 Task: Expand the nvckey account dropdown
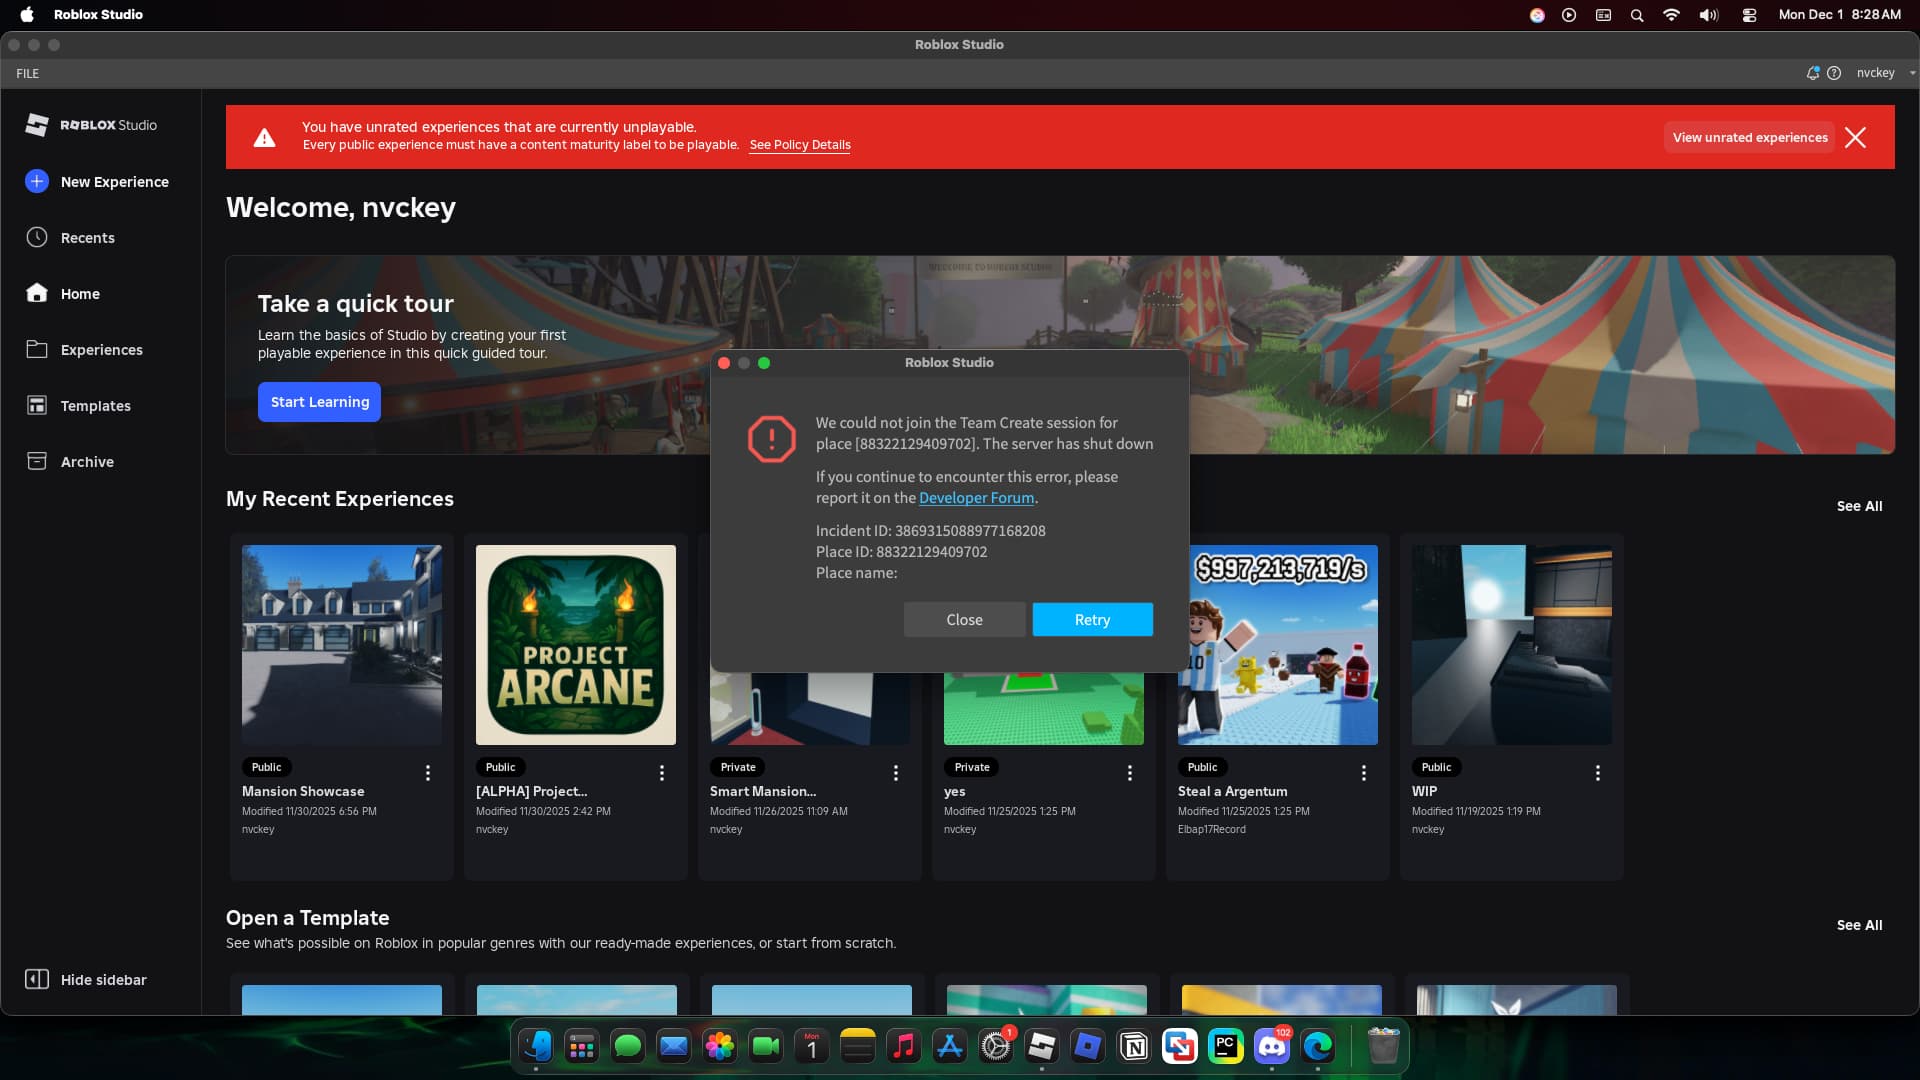(x=1912, y=73)
